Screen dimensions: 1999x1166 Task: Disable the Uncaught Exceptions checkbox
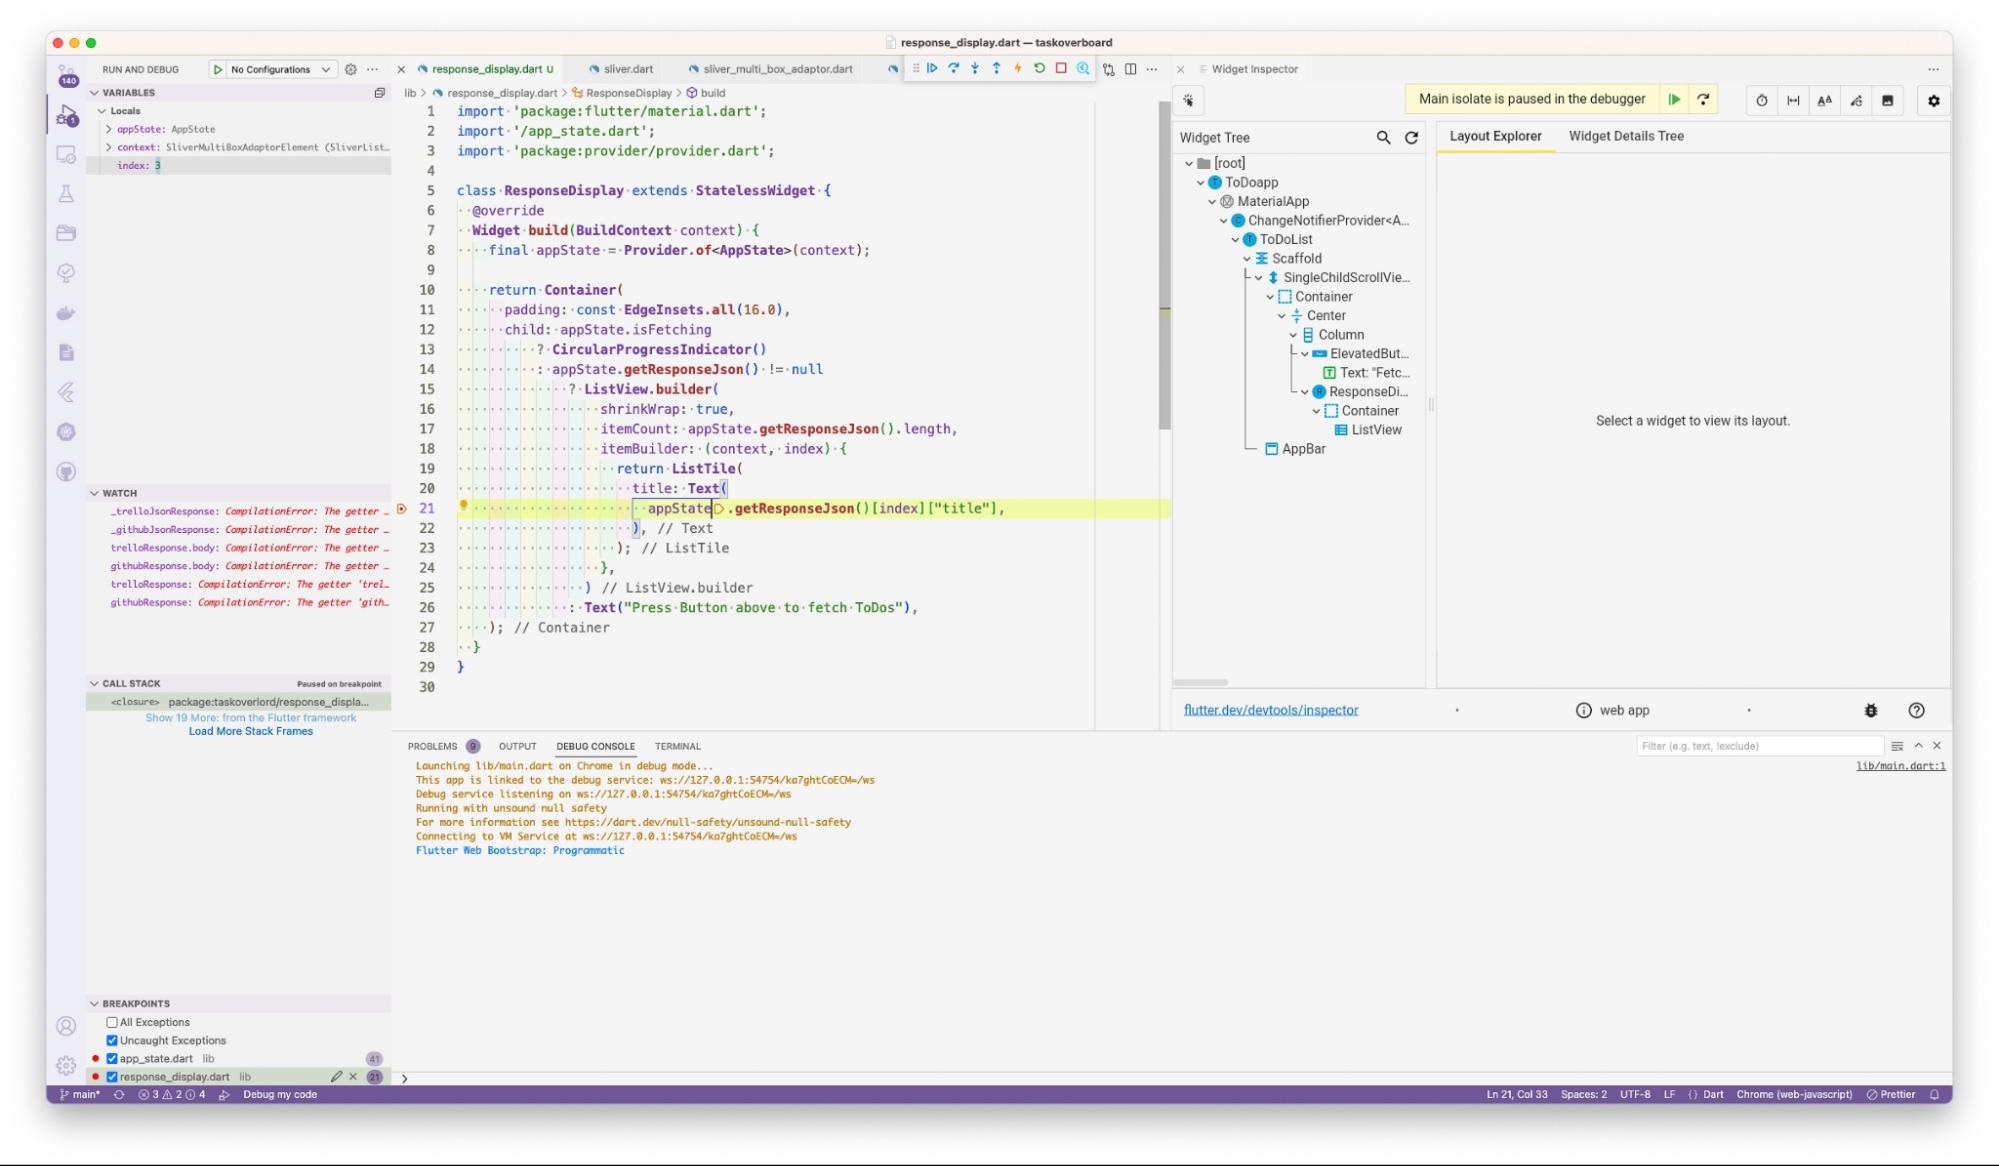coord(111,1040)
